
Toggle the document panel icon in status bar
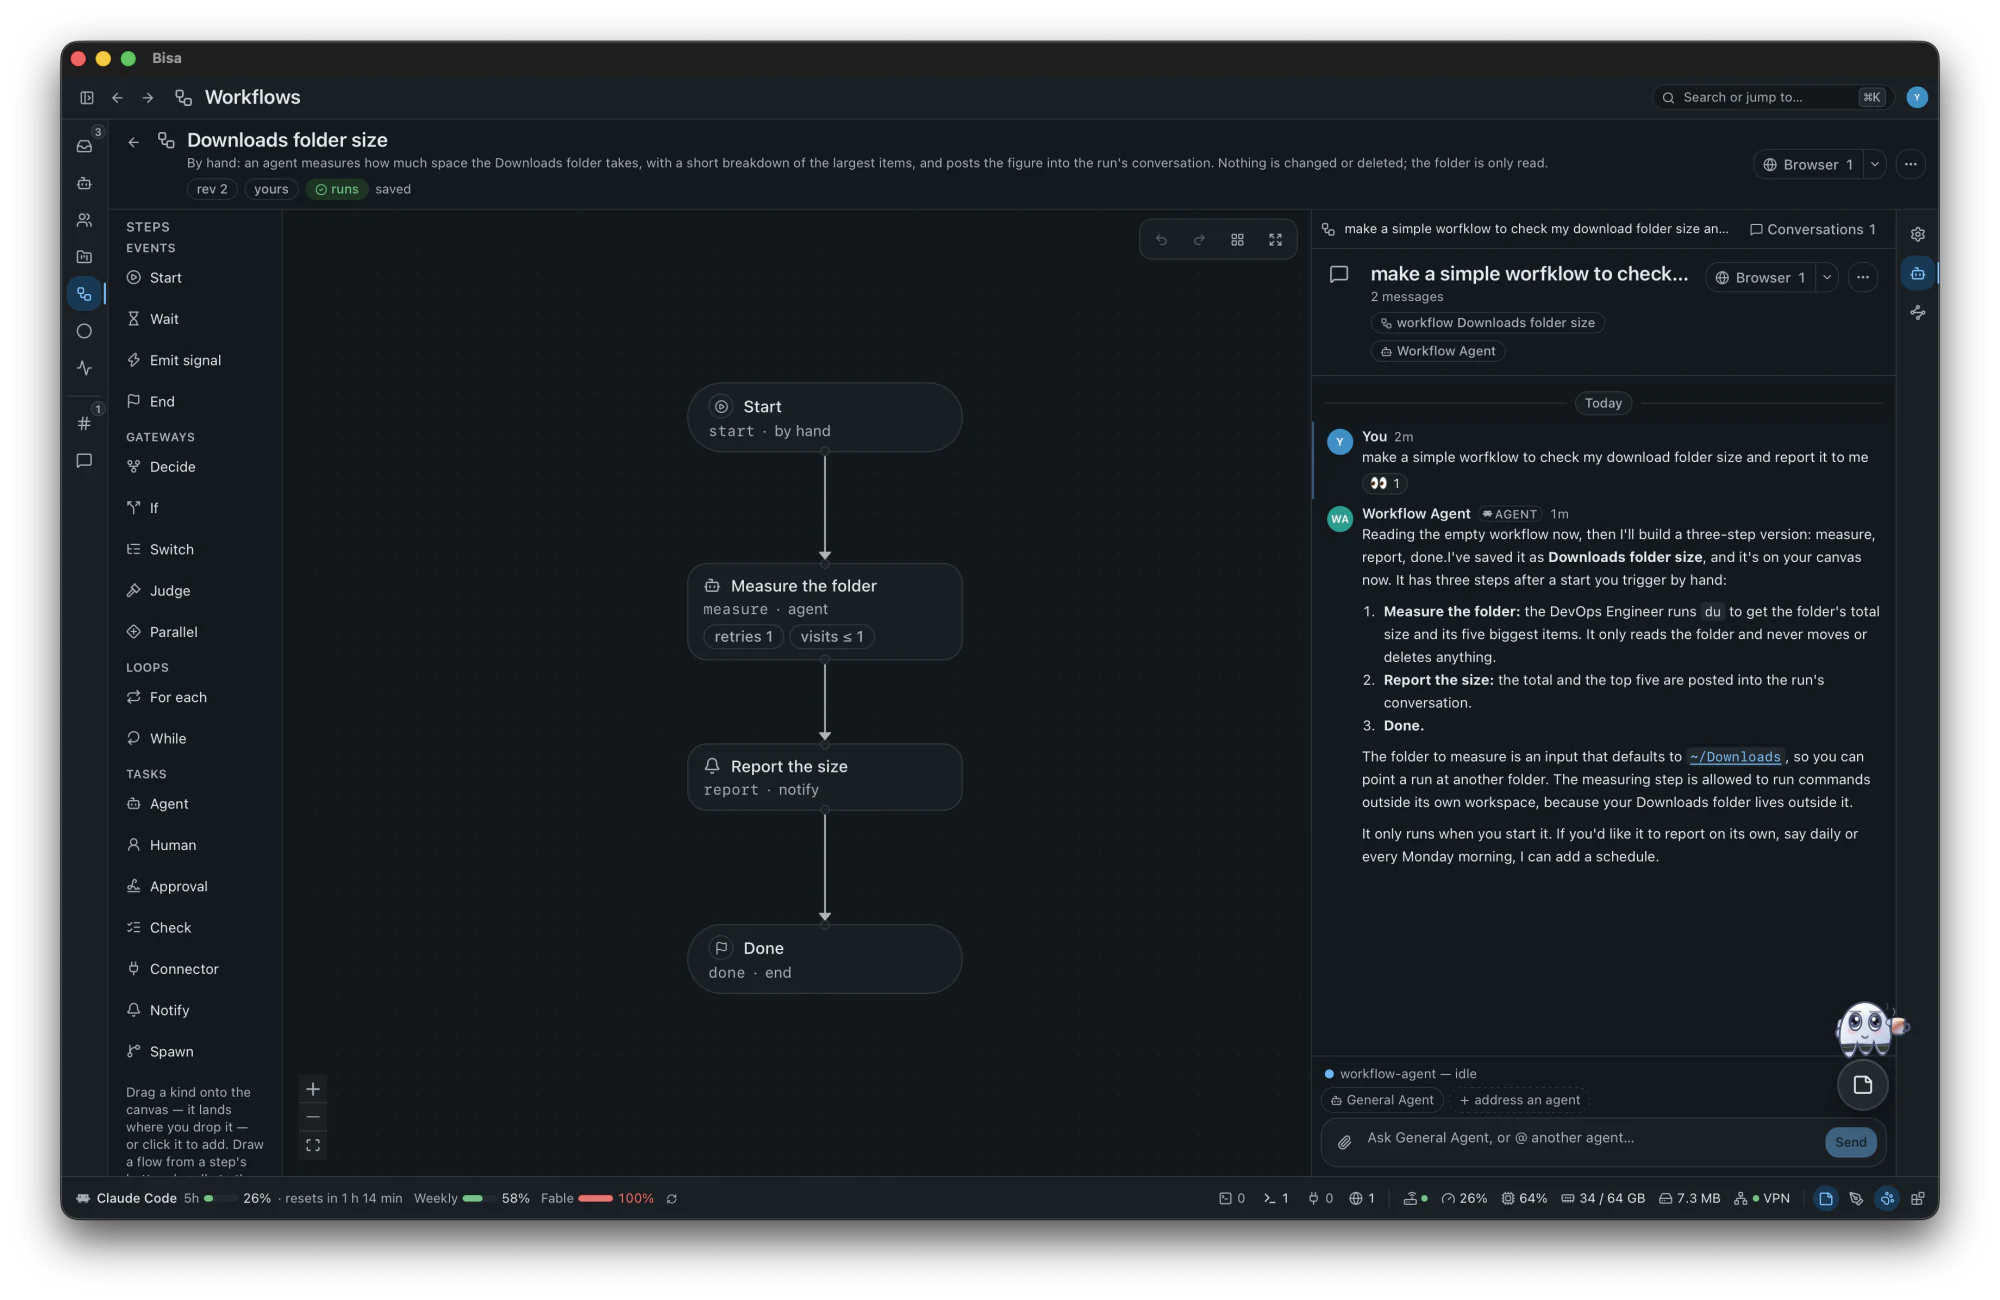(x=1826, y=1199)
